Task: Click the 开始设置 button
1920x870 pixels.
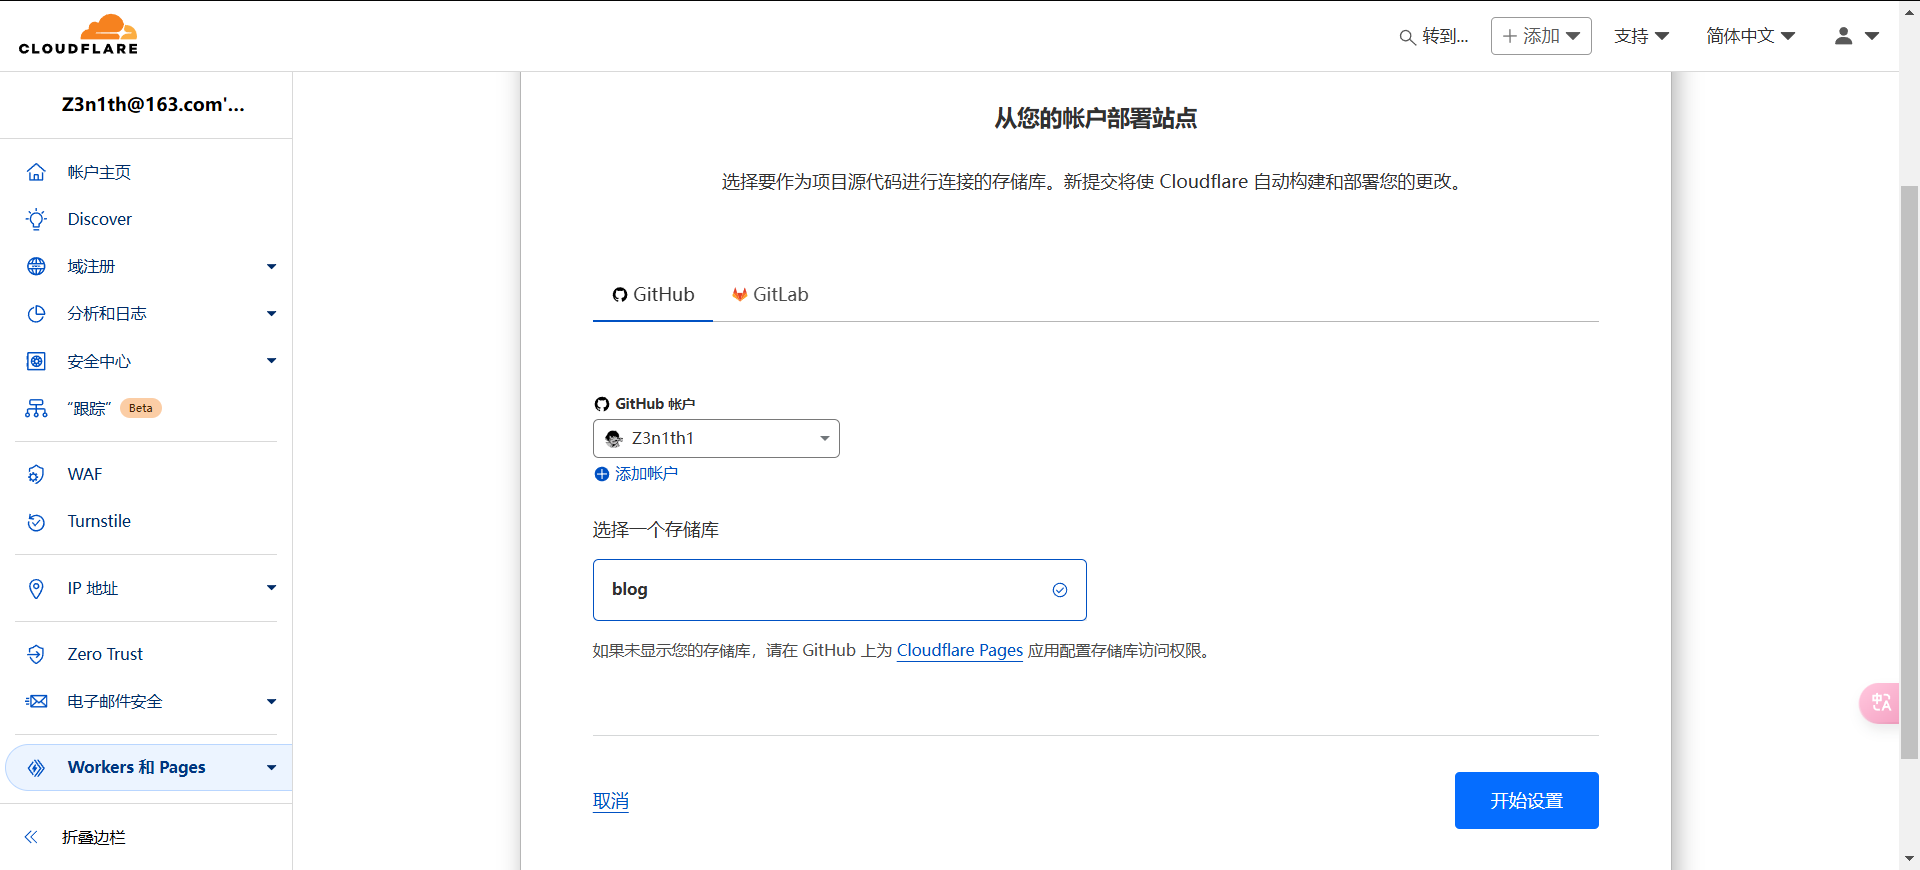Action: point(1526,800)
